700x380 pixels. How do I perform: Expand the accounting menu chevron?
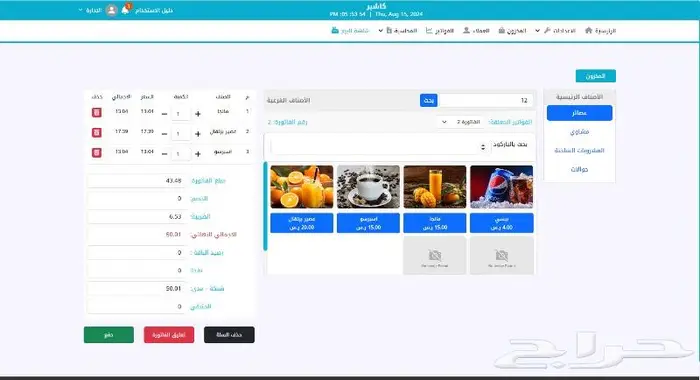pyautogui.click(x=380, y=31)
